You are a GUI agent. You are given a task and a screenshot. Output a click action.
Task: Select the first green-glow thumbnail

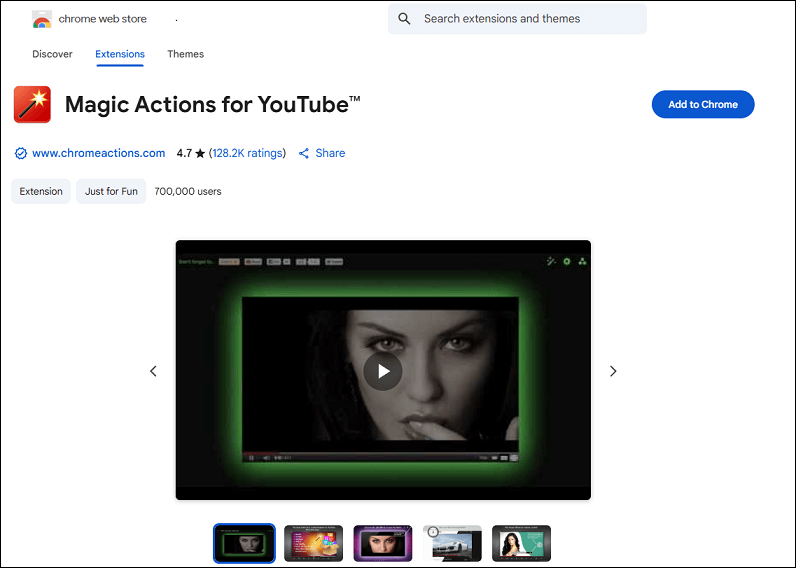[x=244, y=544]
